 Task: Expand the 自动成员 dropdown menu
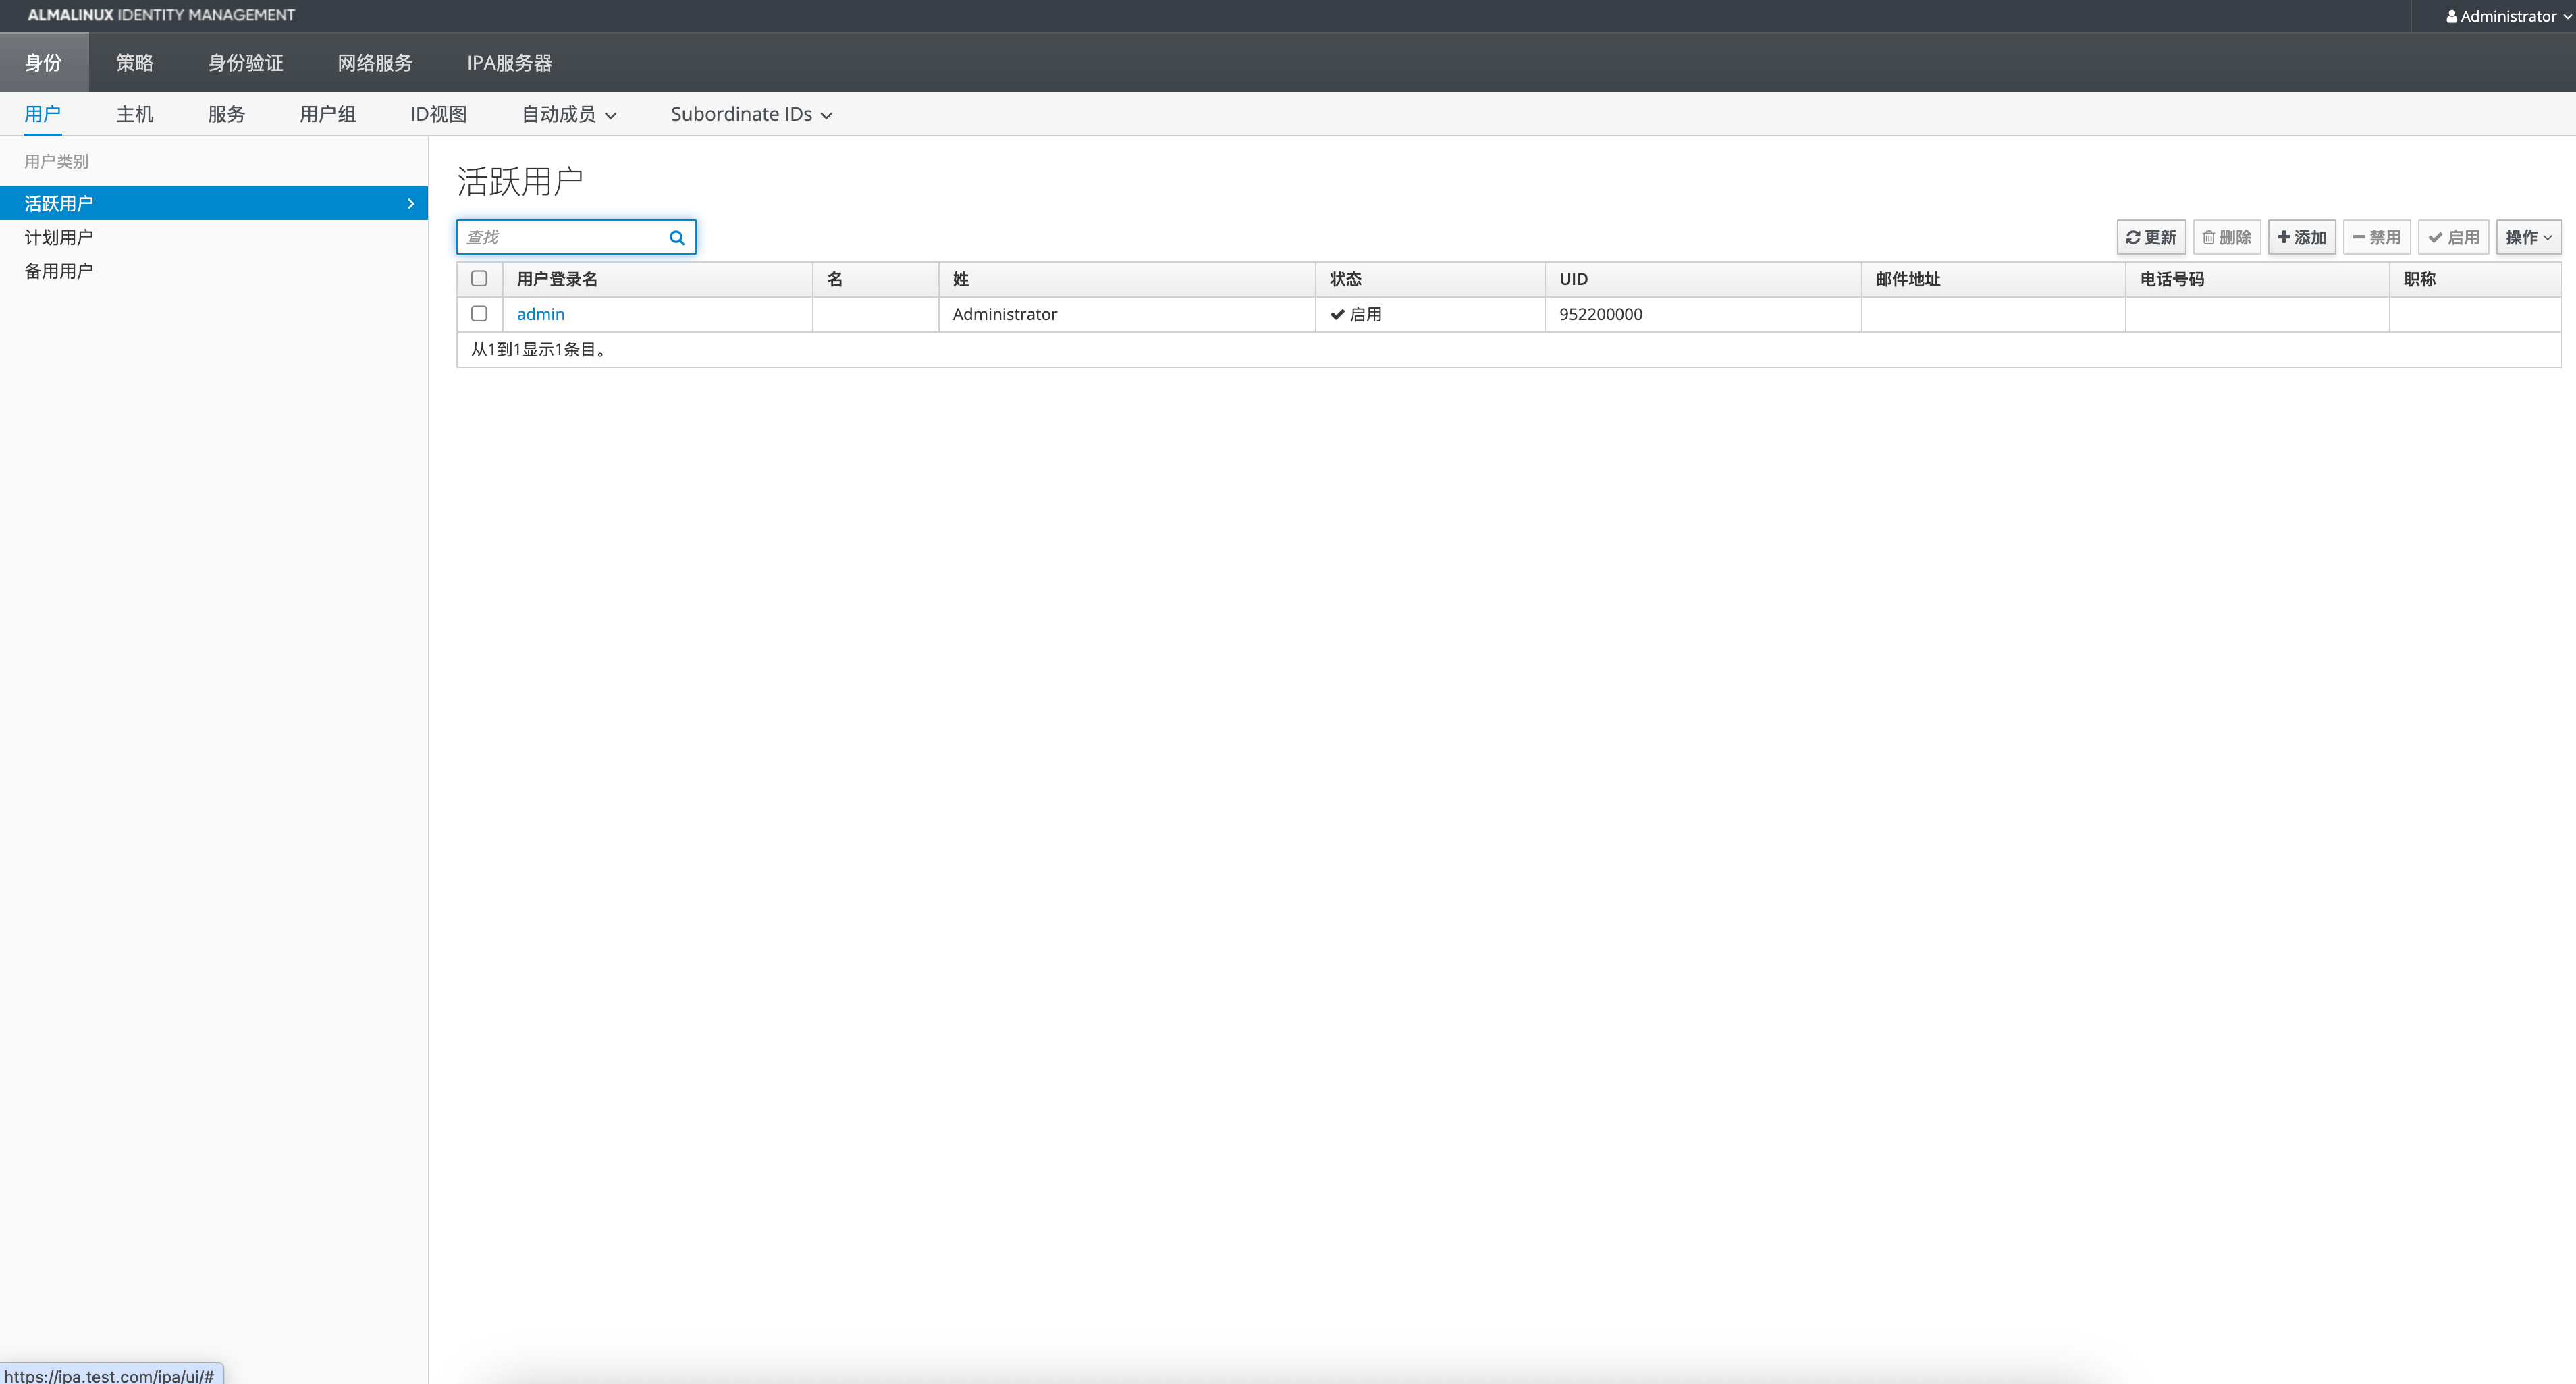pos(568,114)
